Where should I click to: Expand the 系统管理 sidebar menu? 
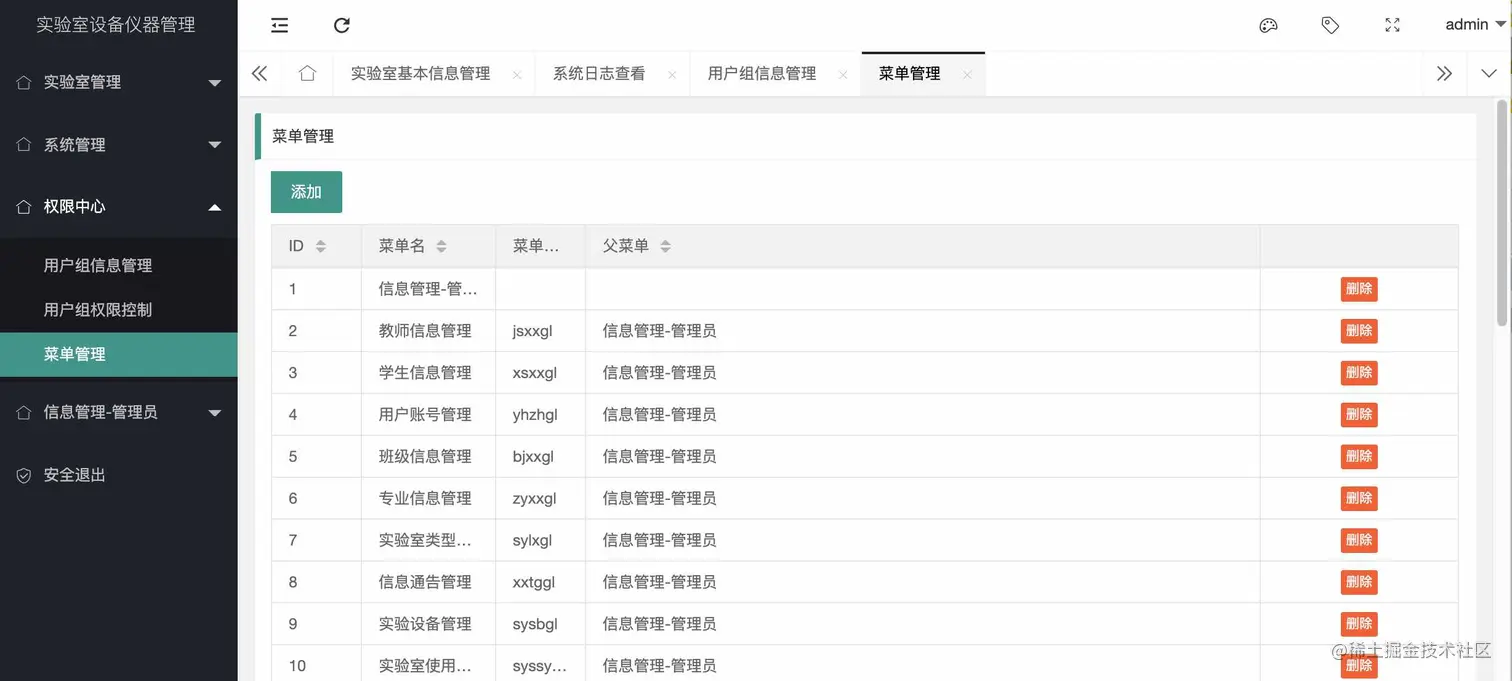(x=119, y=144)
